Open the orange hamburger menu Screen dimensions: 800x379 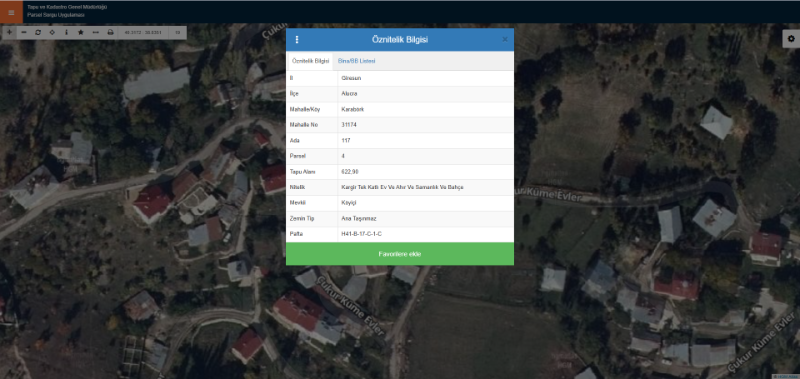(x=11, y=12)
